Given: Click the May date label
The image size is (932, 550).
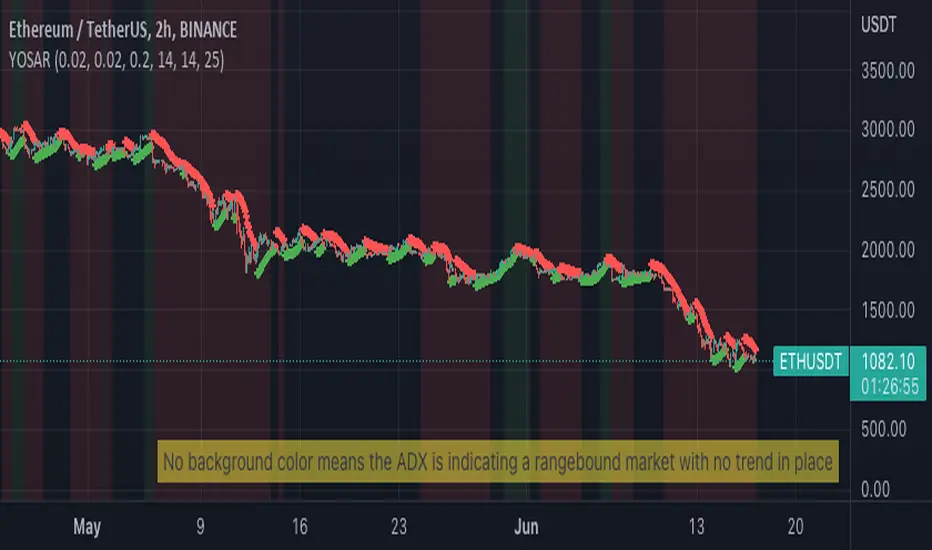Looking at the screenshot, I should point(87,527).
